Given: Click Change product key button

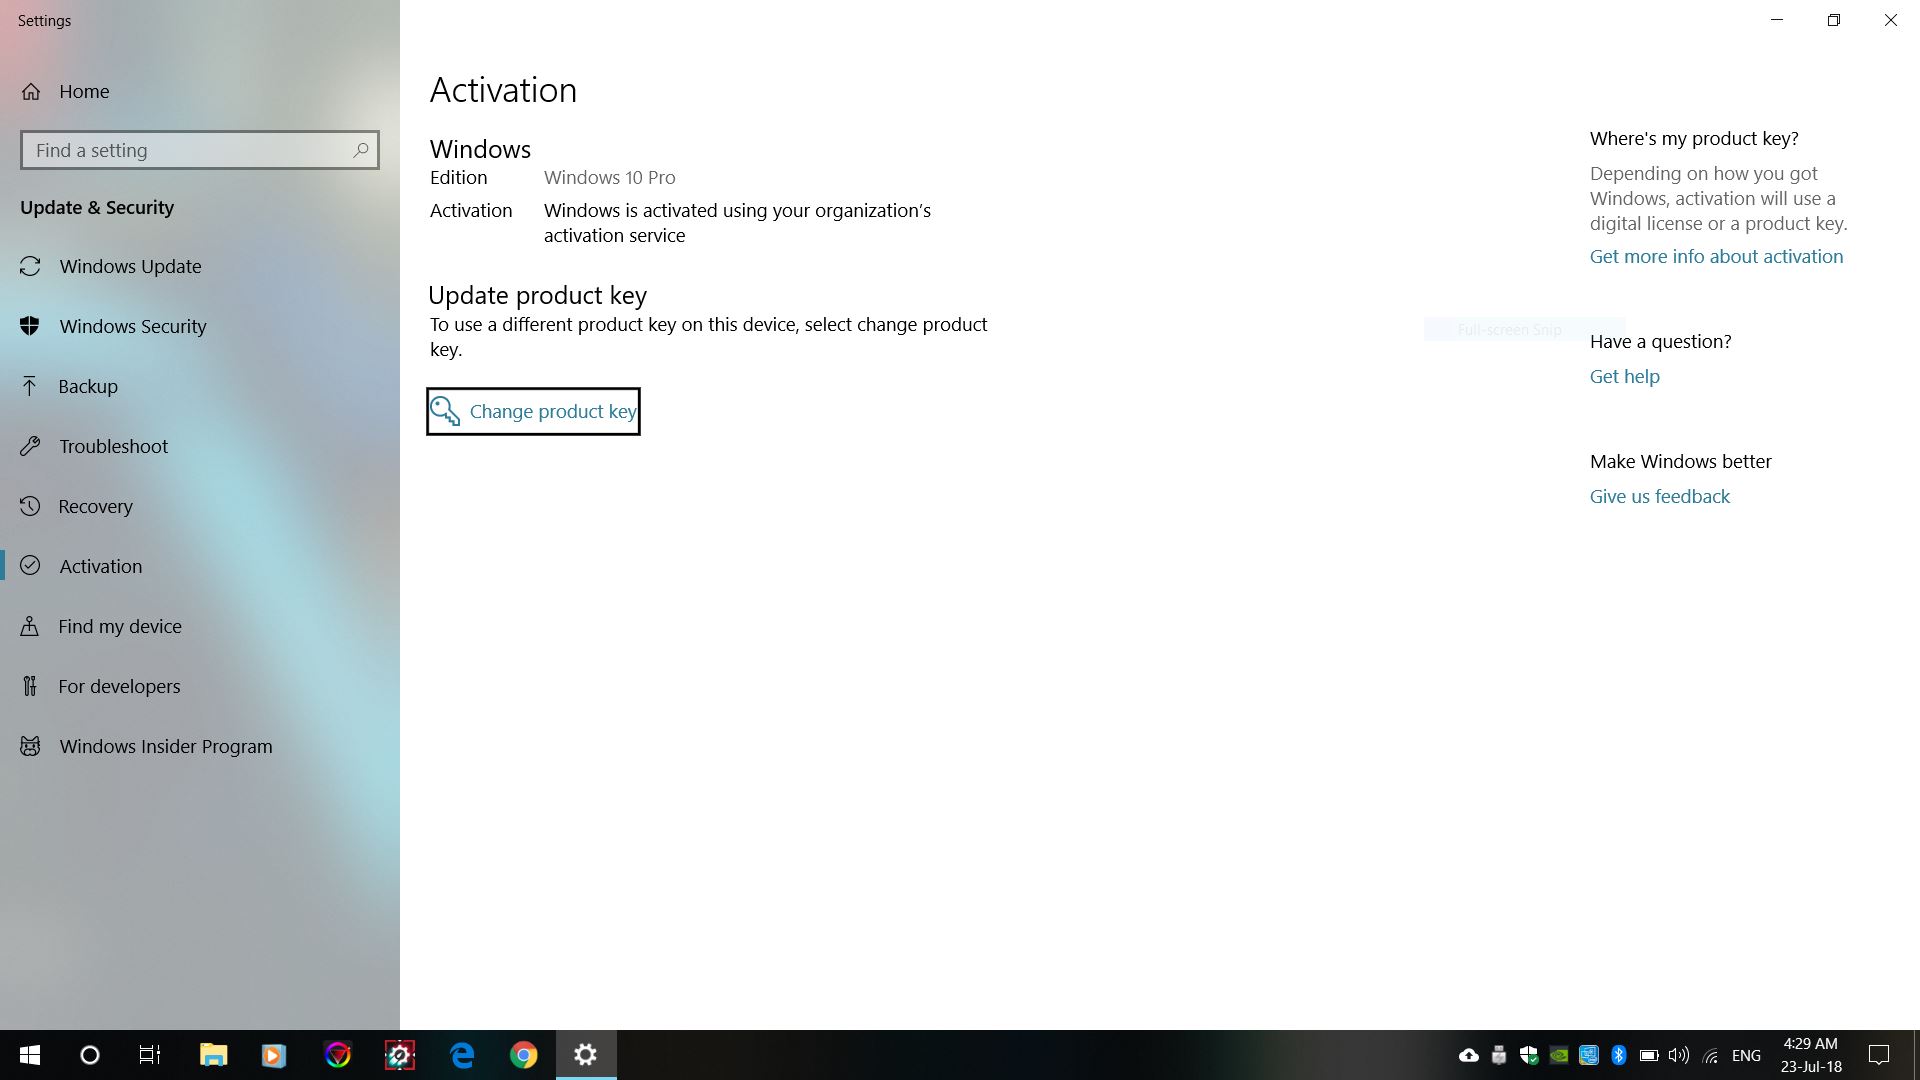Looking at the screenshot, I should coord(534,410).
